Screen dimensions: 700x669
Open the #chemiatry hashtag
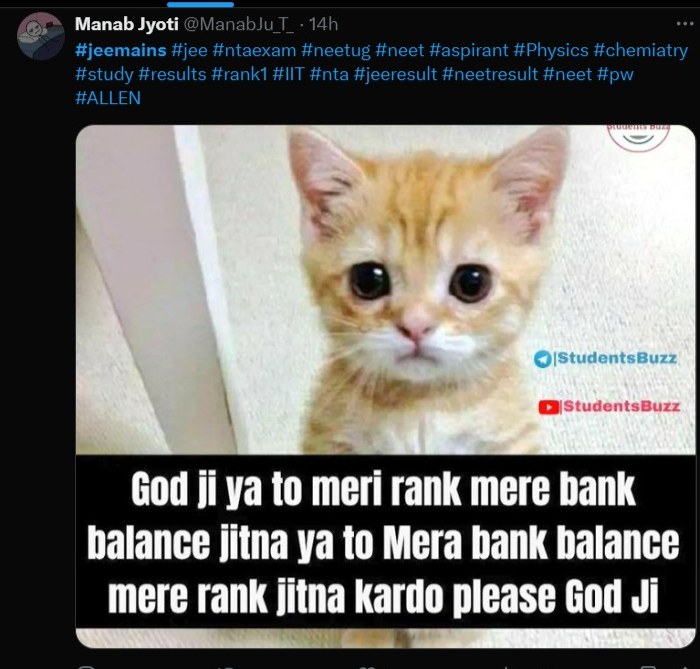click(640, 50)
